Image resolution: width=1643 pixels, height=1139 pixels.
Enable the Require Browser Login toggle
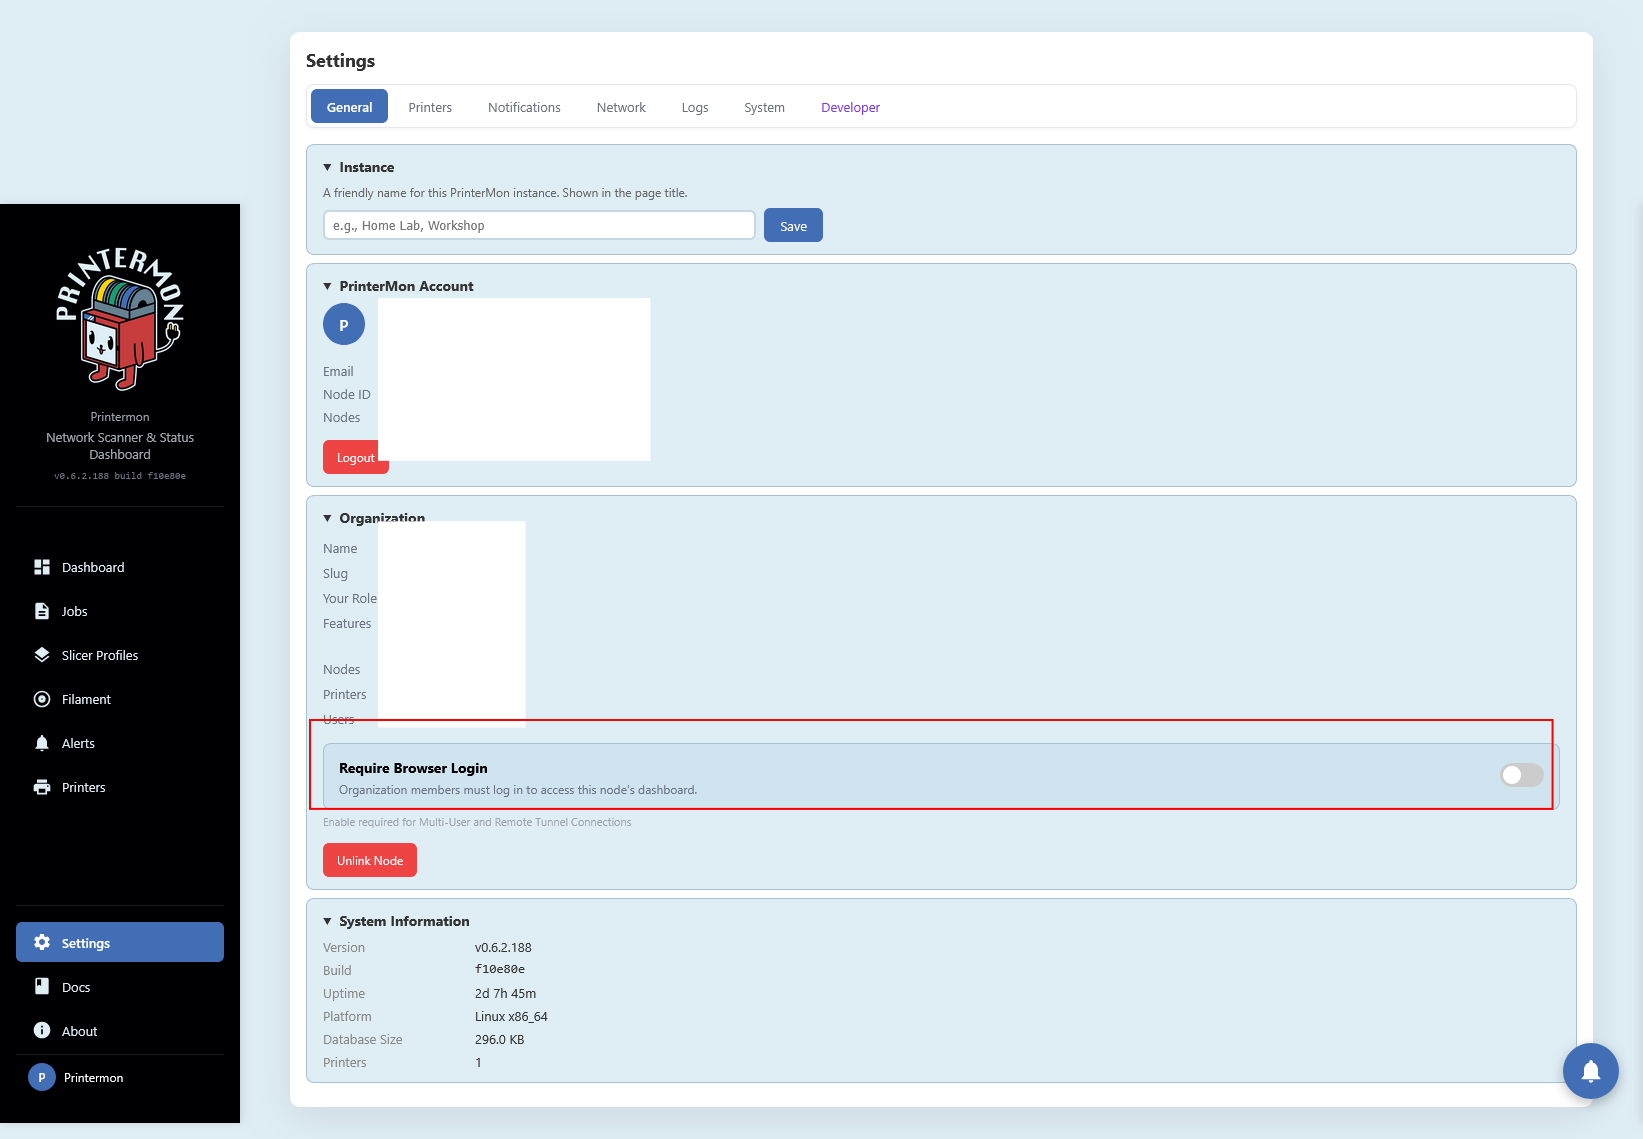pyautogui.click(x=1521, y=775)
